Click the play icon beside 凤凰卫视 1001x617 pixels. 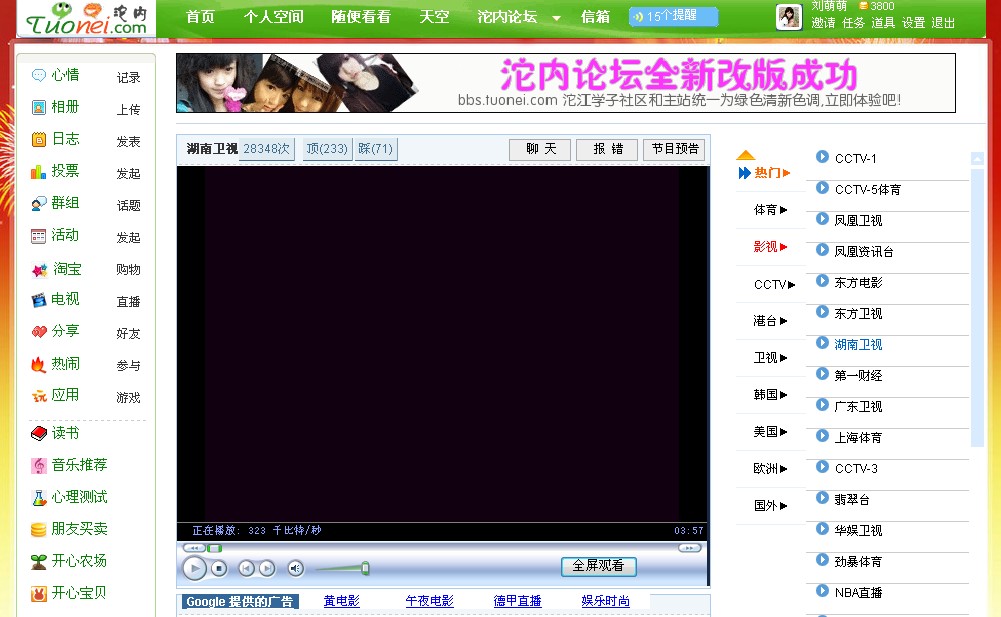(822, 218)
